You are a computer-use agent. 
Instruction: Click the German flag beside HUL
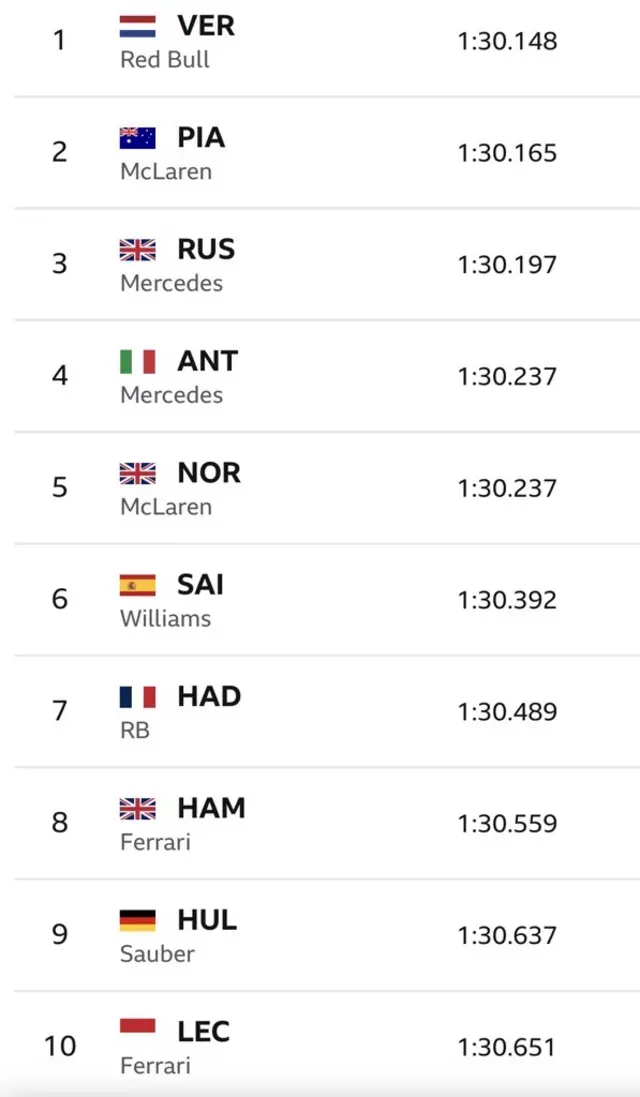[x=137, y=920]
